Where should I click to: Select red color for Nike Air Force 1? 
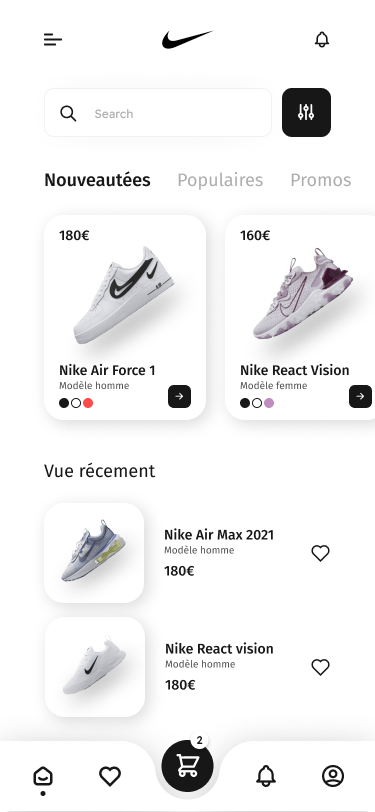tap(88, 403)
